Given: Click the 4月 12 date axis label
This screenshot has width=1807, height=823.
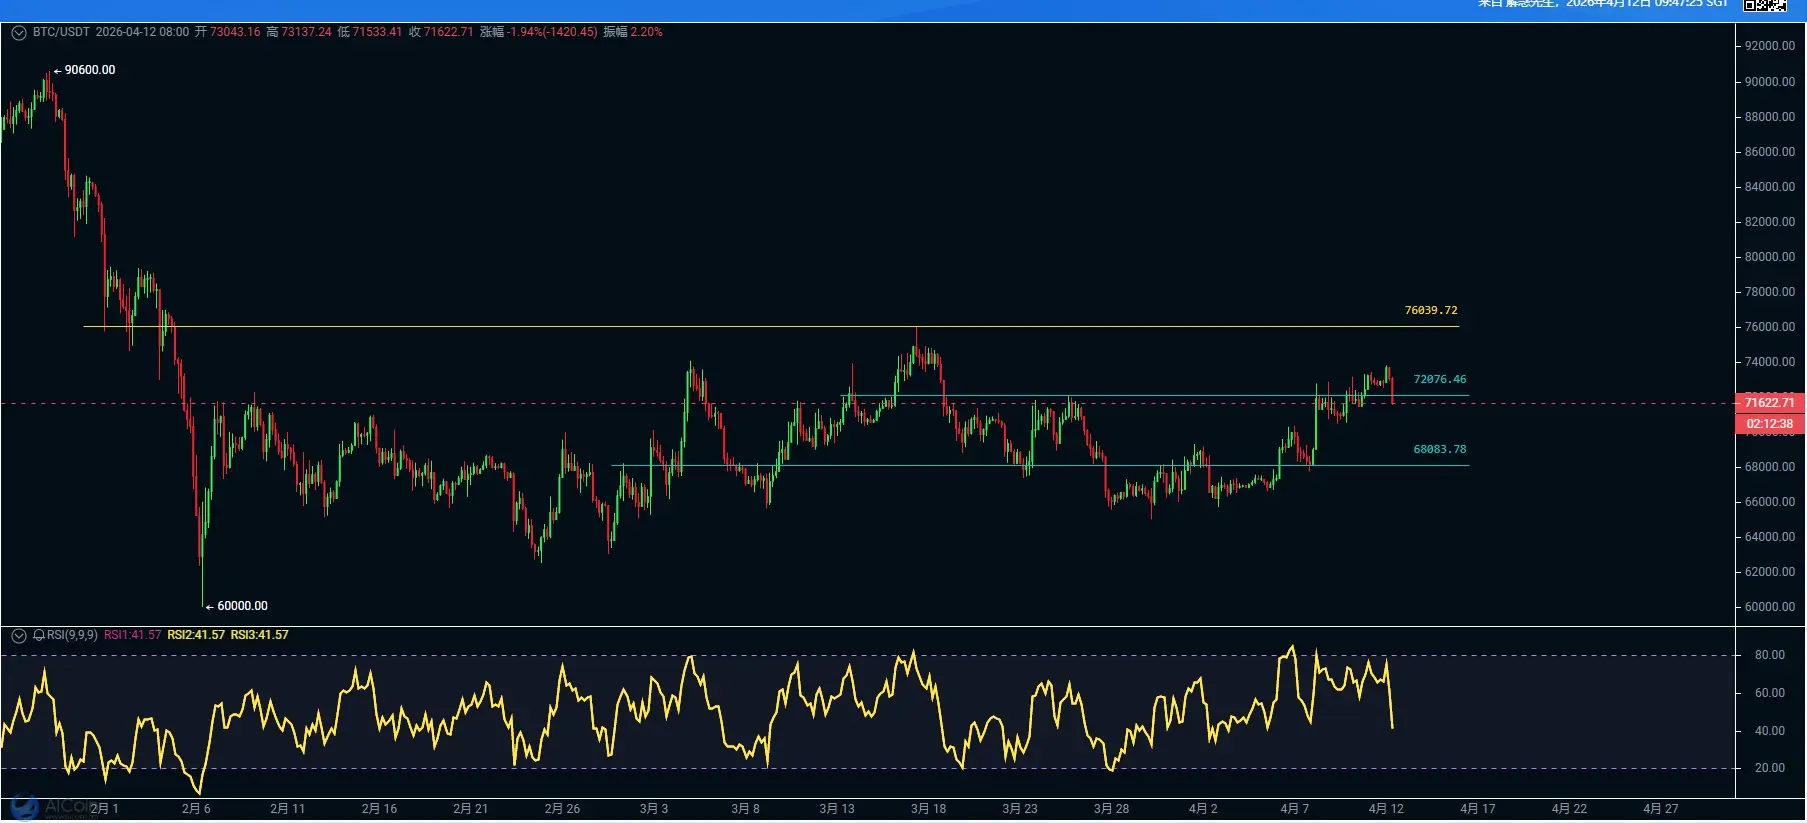Looking at the screenshot, I should 1386,809.
